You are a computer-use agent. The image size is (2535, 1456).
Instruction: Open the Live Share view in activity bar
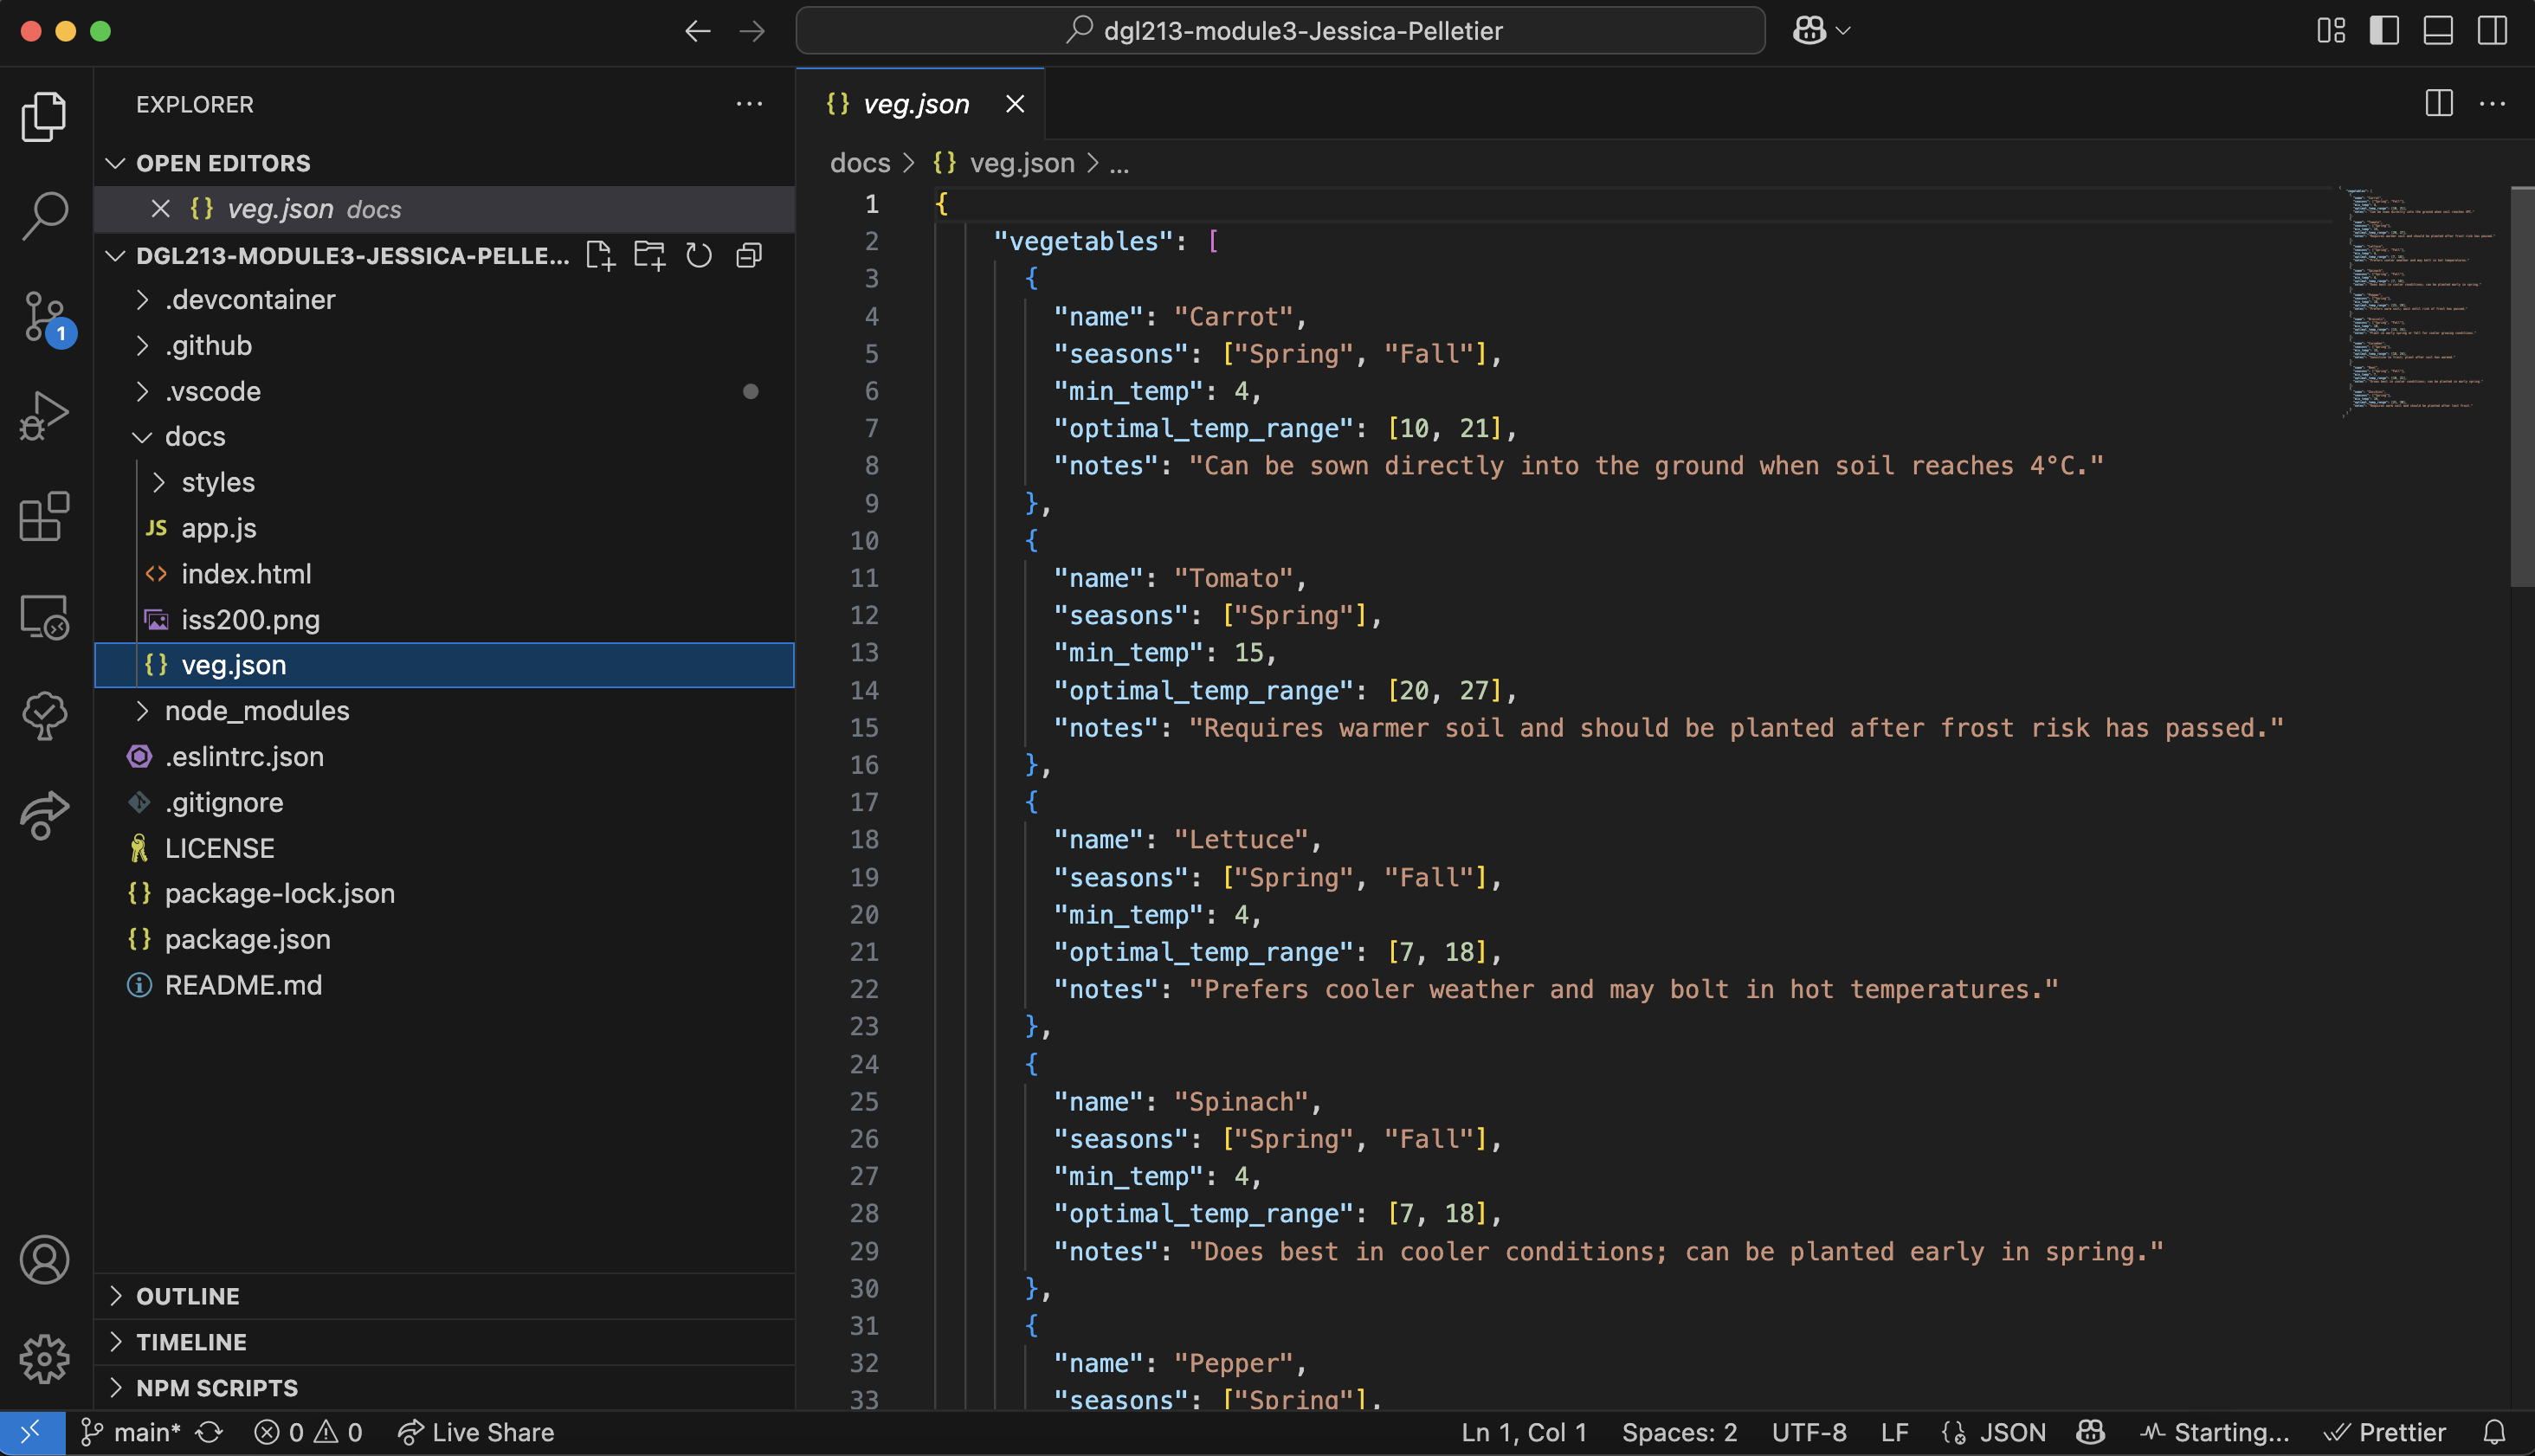point(44,815)
